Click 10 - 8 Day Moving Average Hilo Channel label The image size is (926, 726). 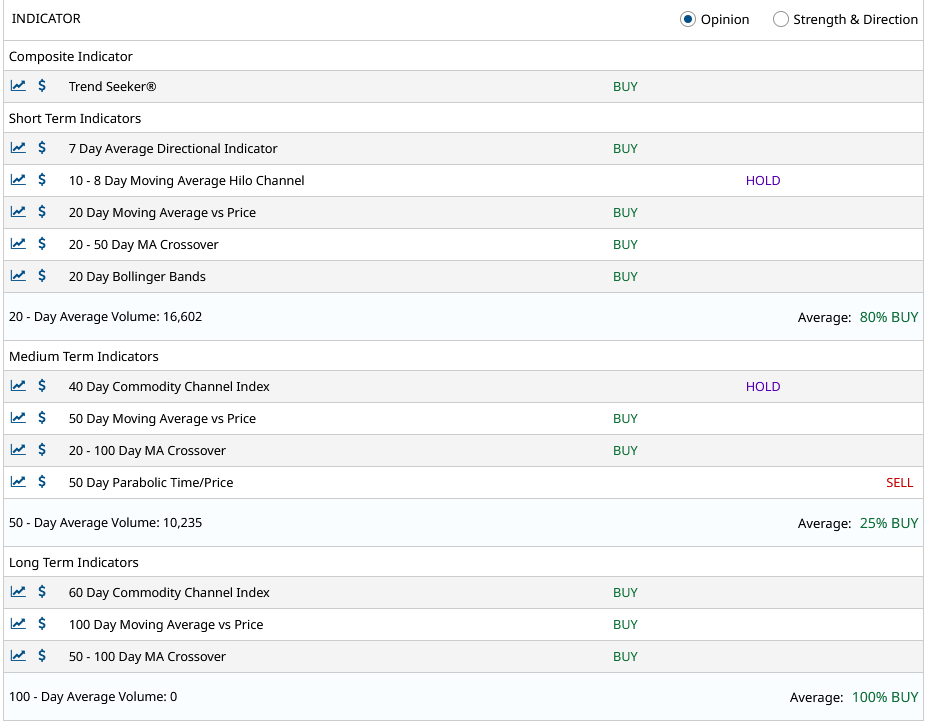click(187, 181)
